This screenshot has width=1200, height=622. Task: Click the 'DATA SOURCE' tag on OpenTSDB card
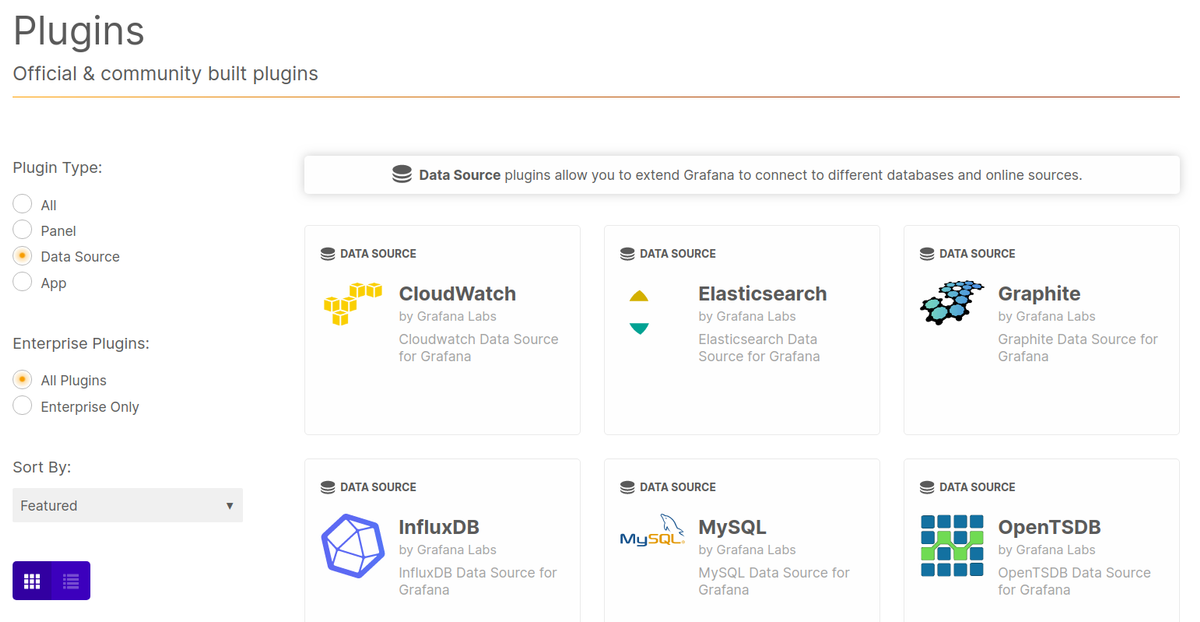(977, 488)
